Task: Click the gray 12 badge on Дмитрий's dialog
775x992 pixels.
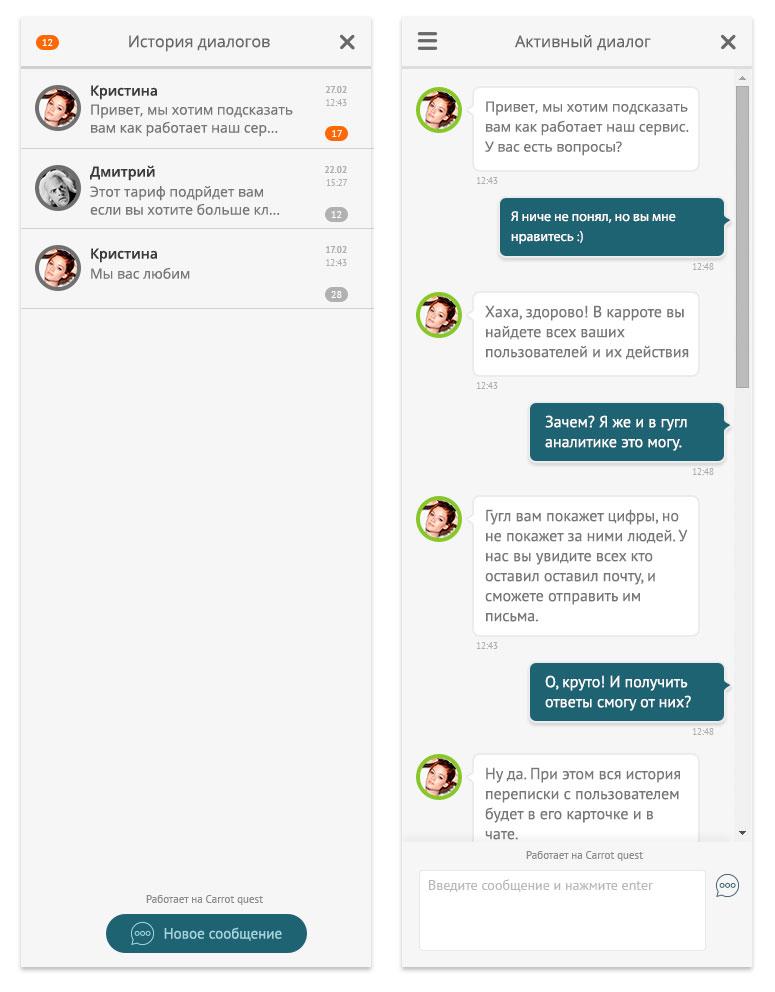Action: [x=336, y=214]
